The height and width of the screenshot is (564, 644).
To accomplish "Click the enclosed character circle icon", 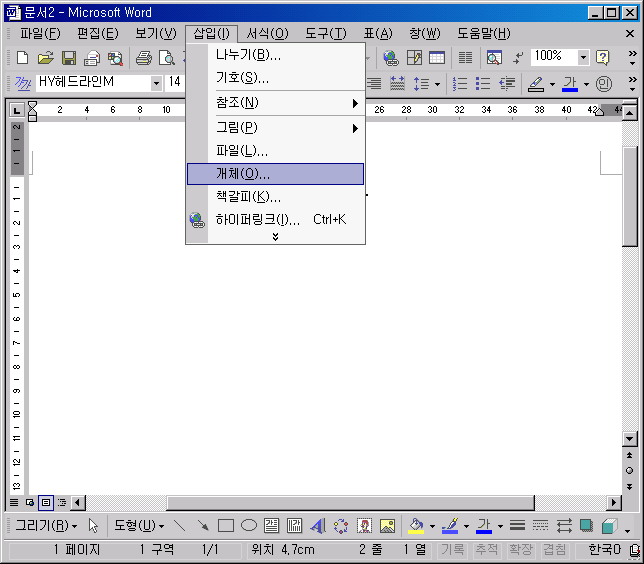I will coord(604,84).
